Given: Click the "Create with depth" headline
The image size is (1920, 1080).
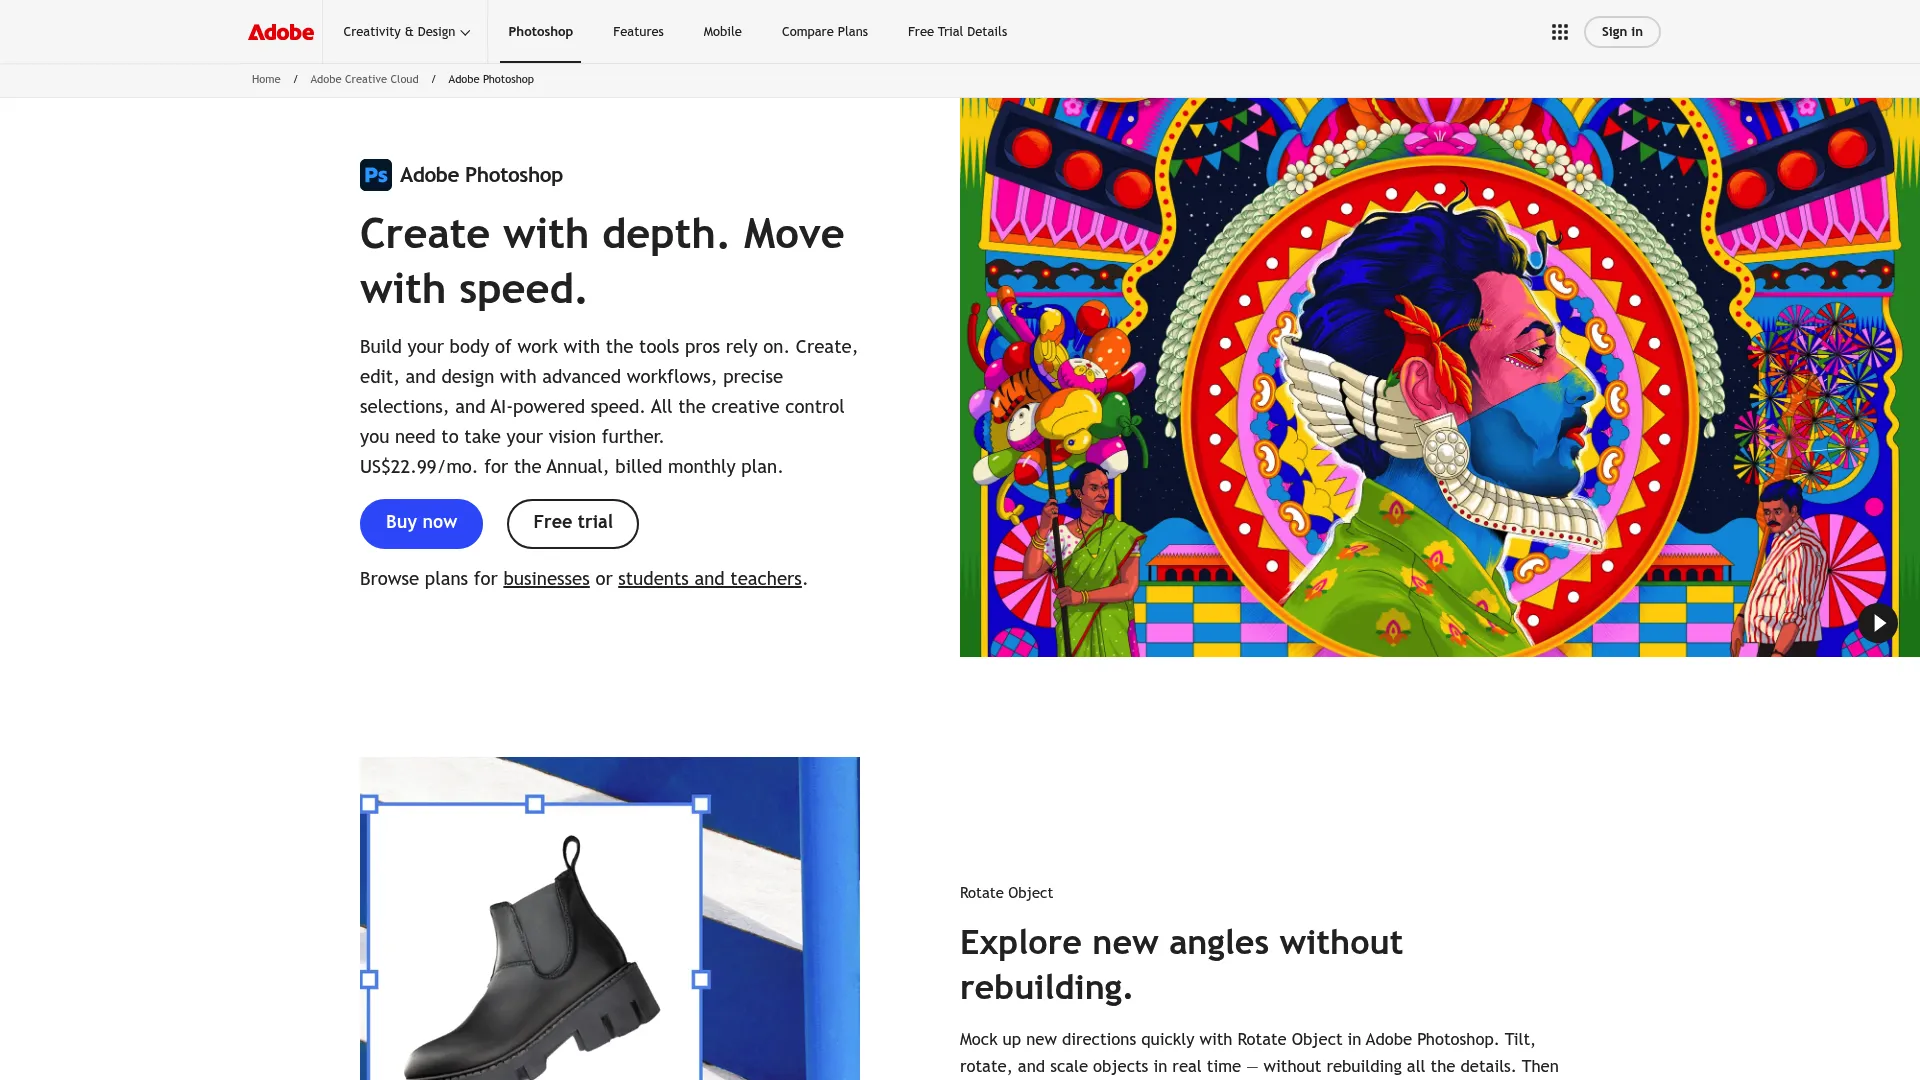Looking at the screenshot, I should [x=602, y=262].
